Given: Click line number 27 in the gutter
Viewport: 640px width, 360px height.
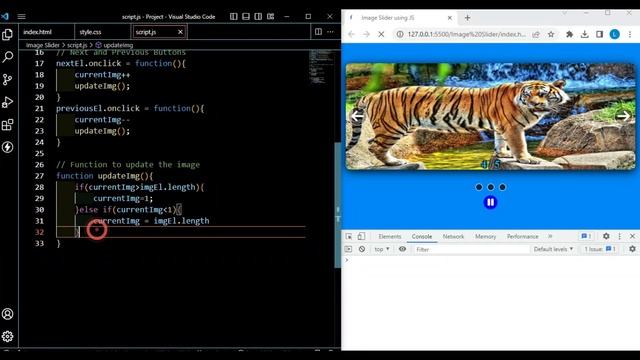Looking at the screenshot, I should (39, 176).
